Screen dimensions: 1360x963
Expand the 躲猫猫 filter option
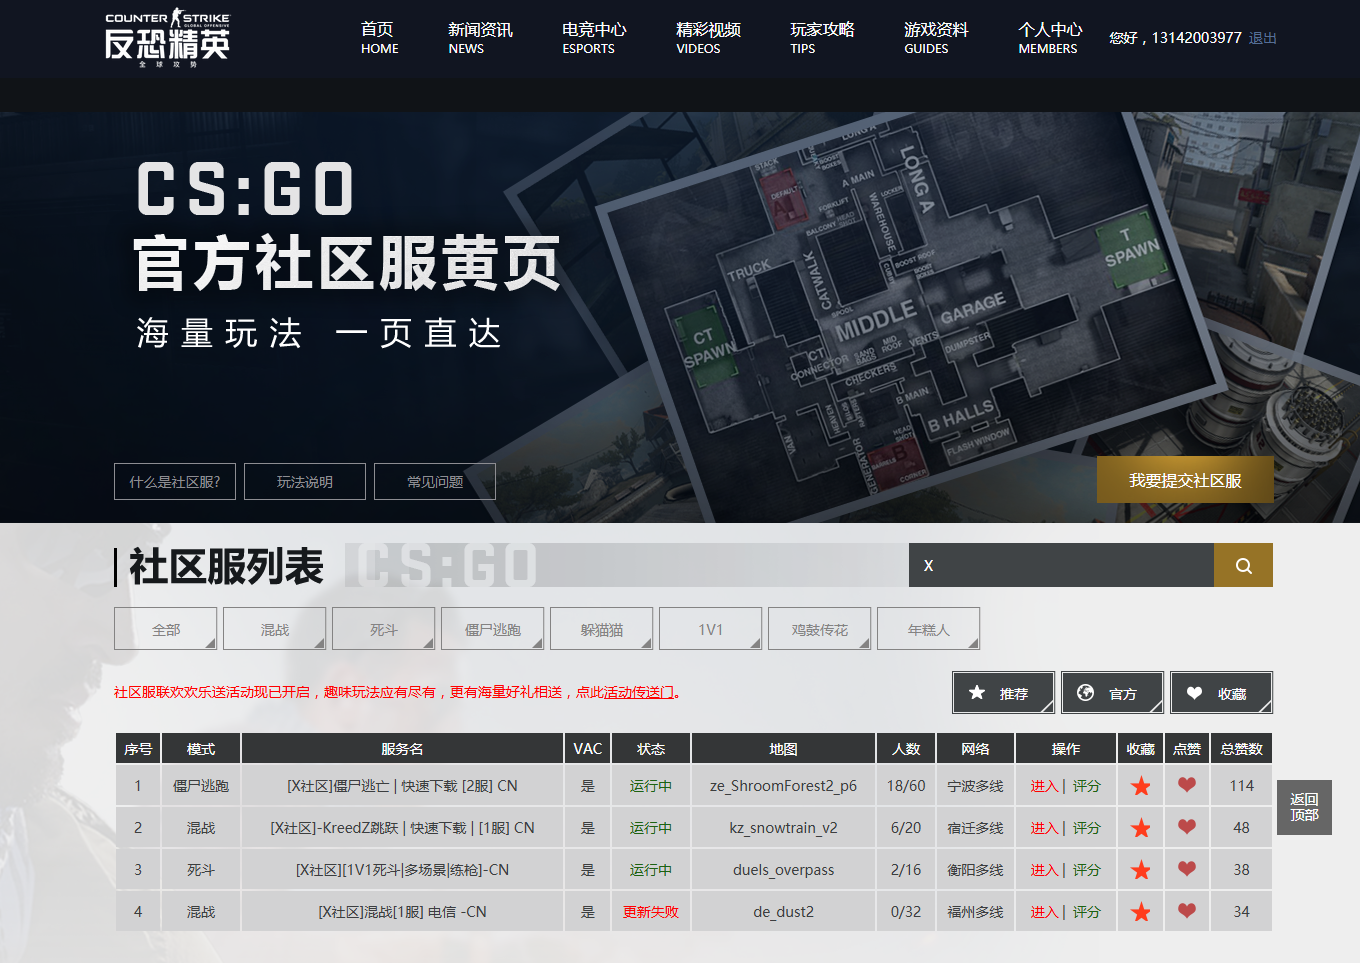[x=602, y=629]
